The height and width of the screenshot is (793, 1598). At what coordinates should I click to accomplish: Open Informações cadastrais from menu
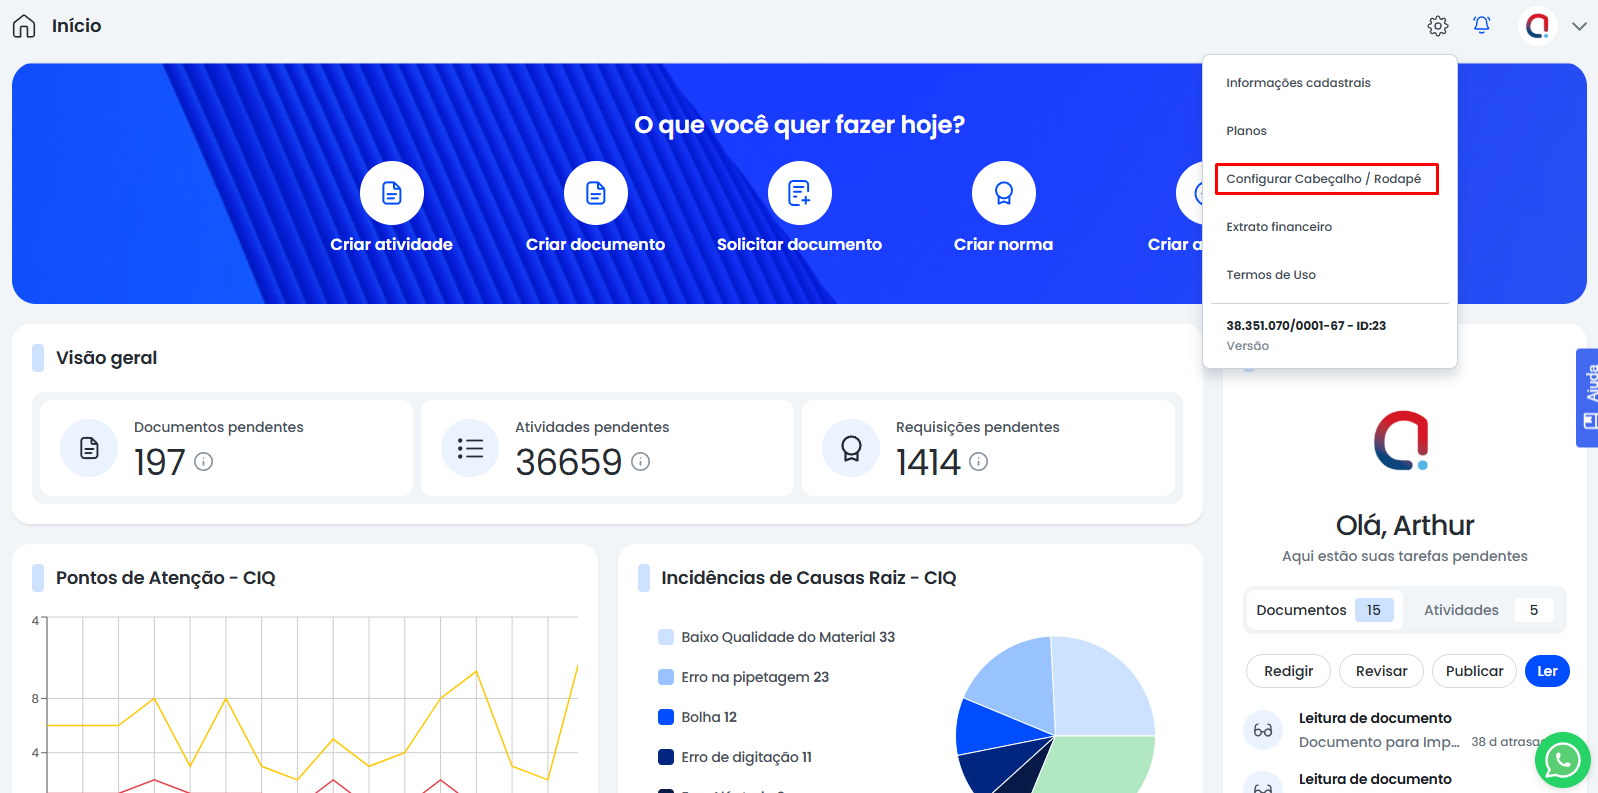coord(1298,83)
